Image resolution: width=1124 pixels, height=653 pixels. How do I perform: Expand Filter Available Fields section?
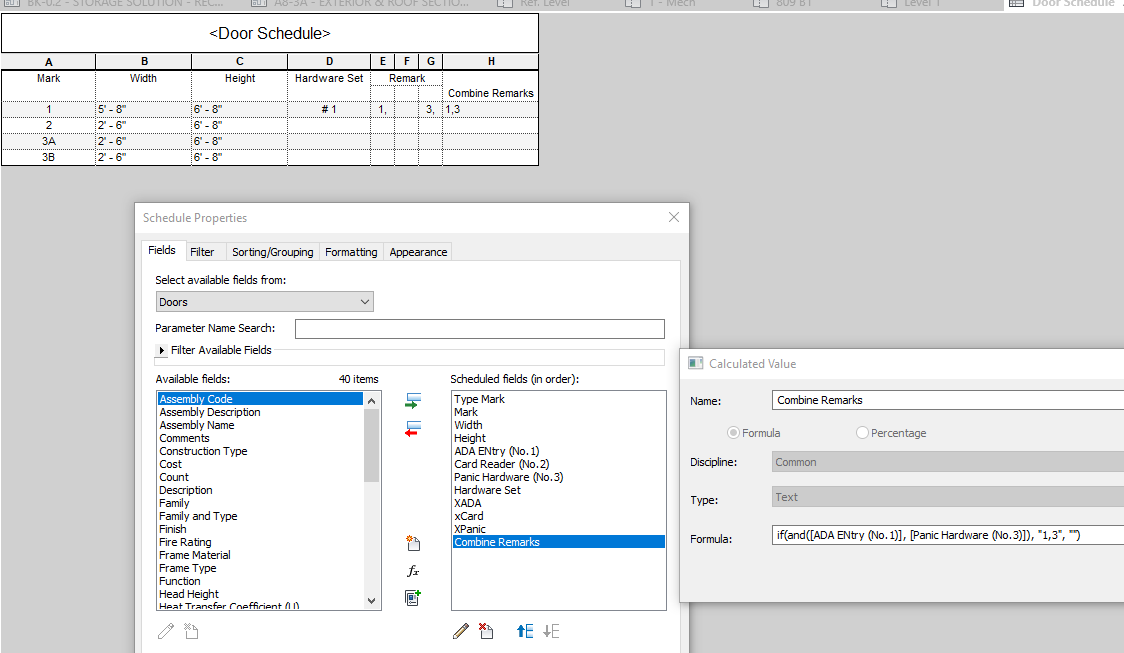(x=162, y=350)
